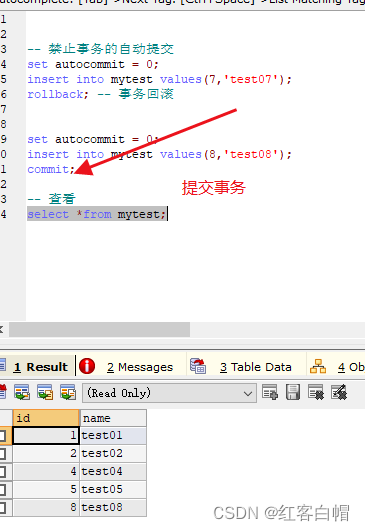Screen dimensions: 365x531
Task: Click the delete selected rows icon
Action: [x=316, y=392]
